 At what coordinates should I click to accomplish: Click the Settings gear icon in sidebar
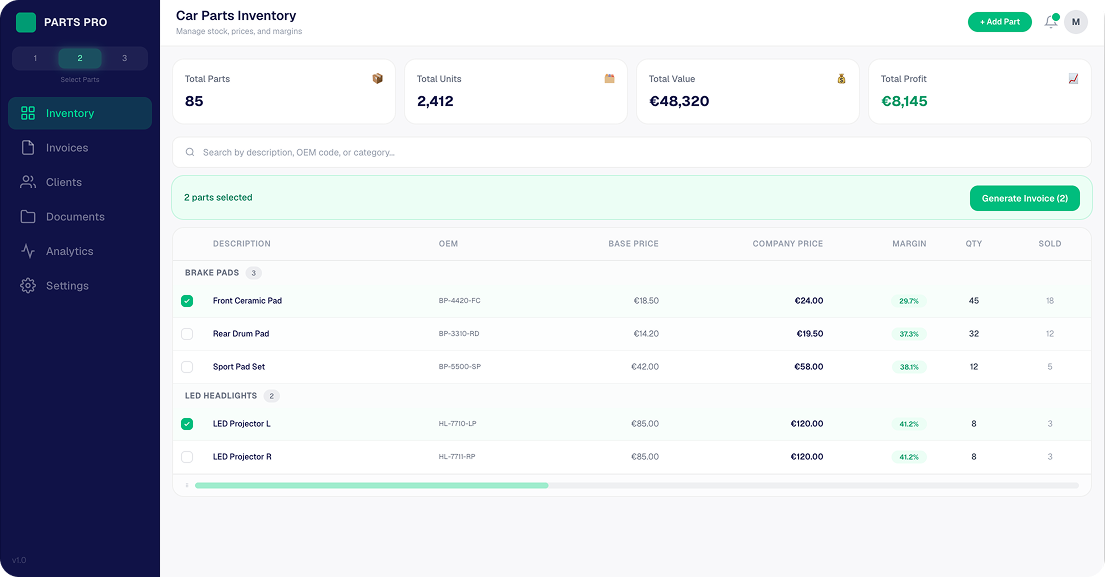(x=28, y=286)
